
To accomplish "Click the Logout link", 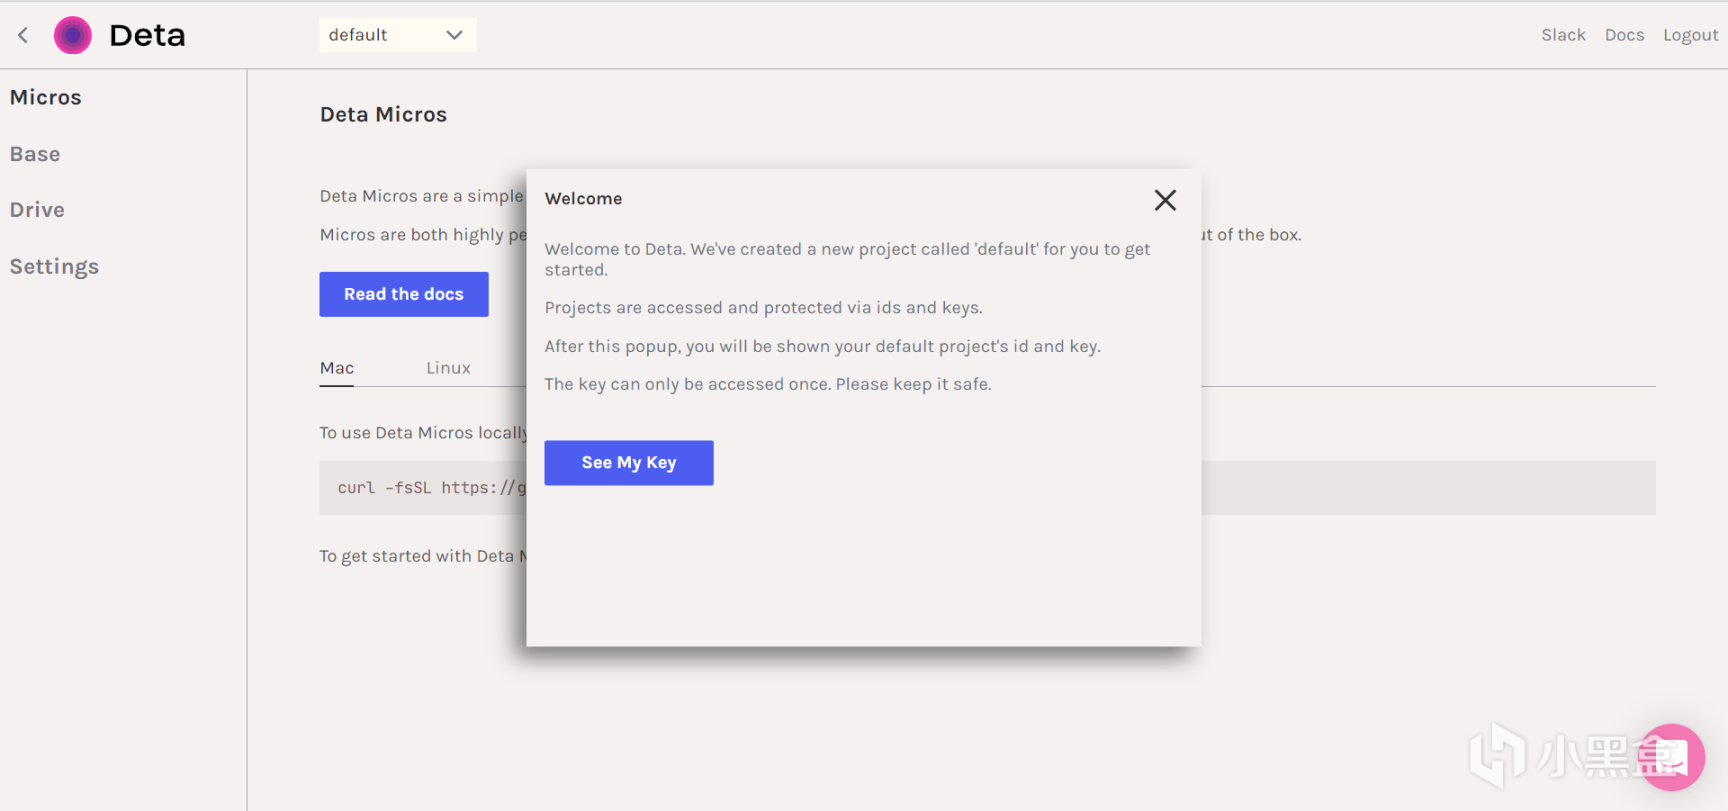I will point(1690,35).
